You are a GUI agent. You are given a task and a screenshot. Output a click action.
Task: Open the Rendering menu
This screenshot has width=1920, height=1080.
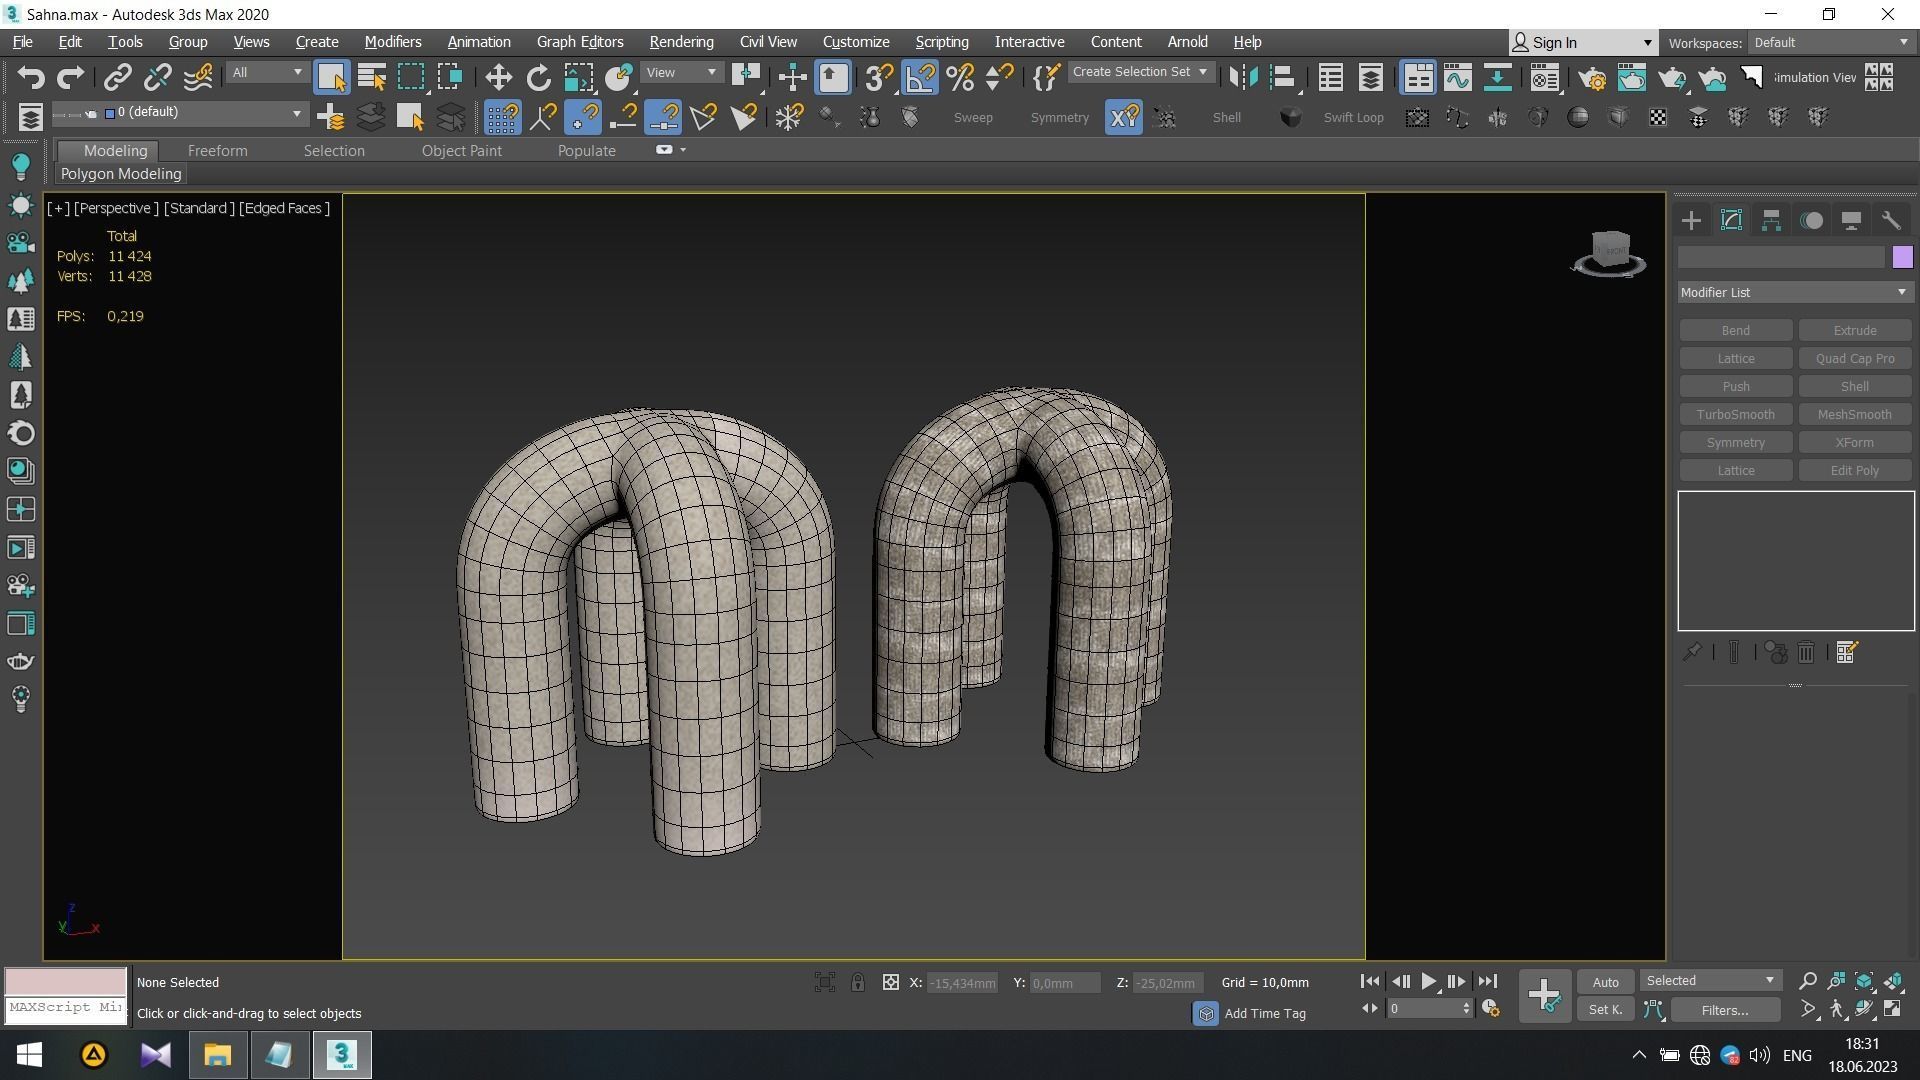681,42
